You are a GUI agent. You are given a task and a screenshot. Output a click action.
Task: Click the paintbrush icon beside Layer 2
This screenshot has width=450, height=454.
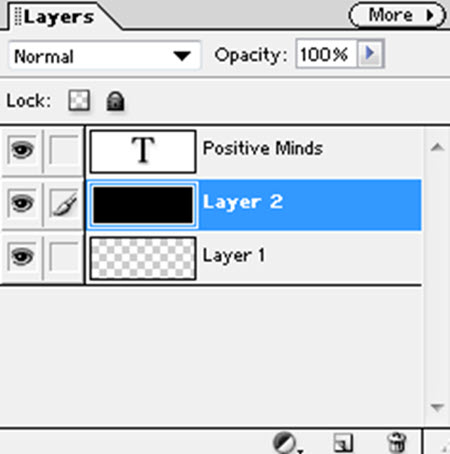64,204
